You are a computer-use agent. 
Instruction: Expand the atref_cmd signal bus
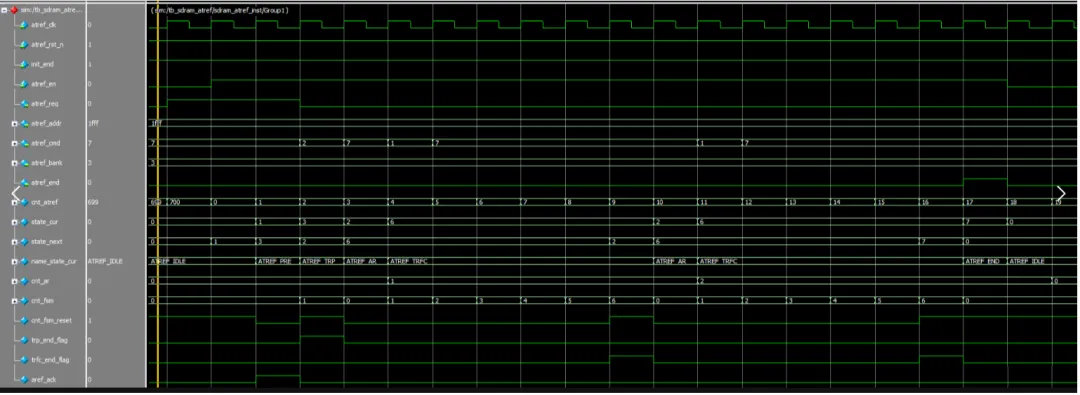pos(14,143)
